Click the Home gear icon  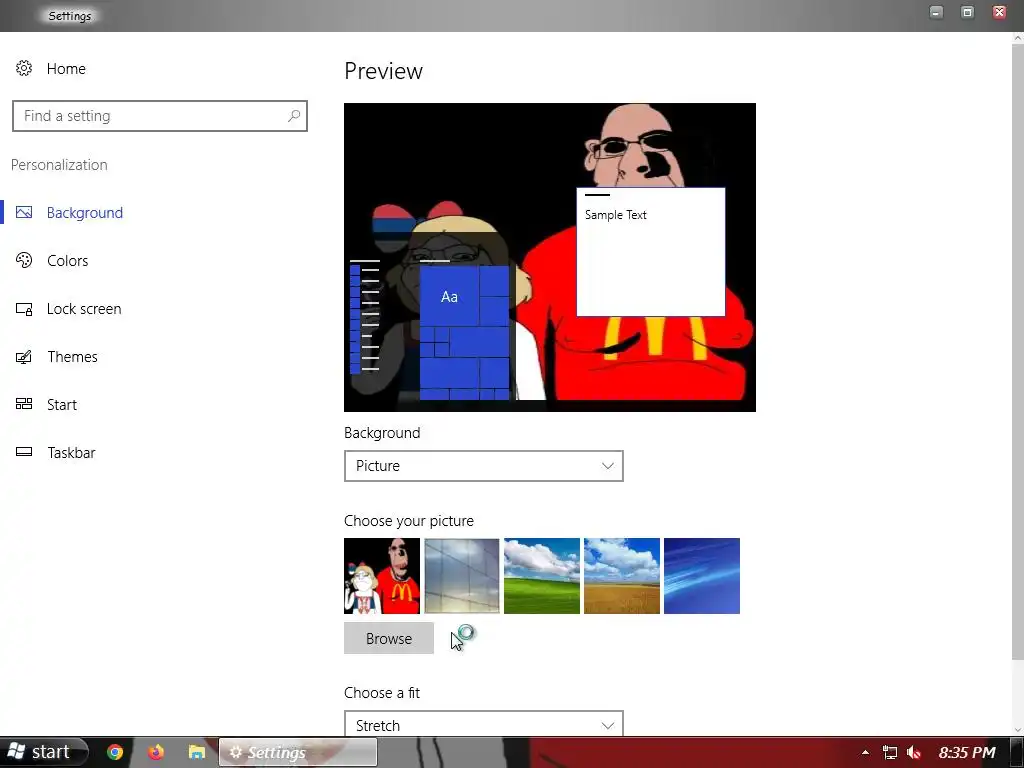(x=24, y=68)
